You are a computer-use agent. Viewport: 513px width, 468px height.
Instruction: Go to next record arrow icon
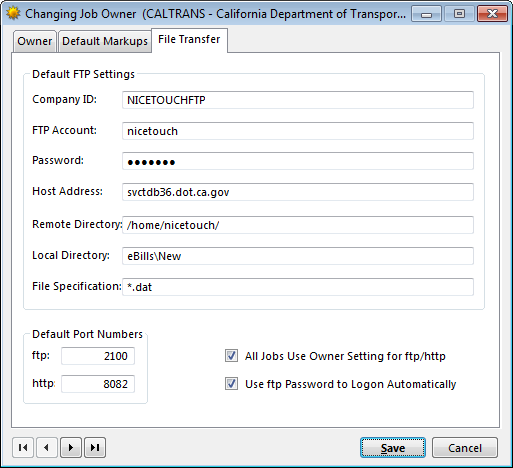pos(71,447)
